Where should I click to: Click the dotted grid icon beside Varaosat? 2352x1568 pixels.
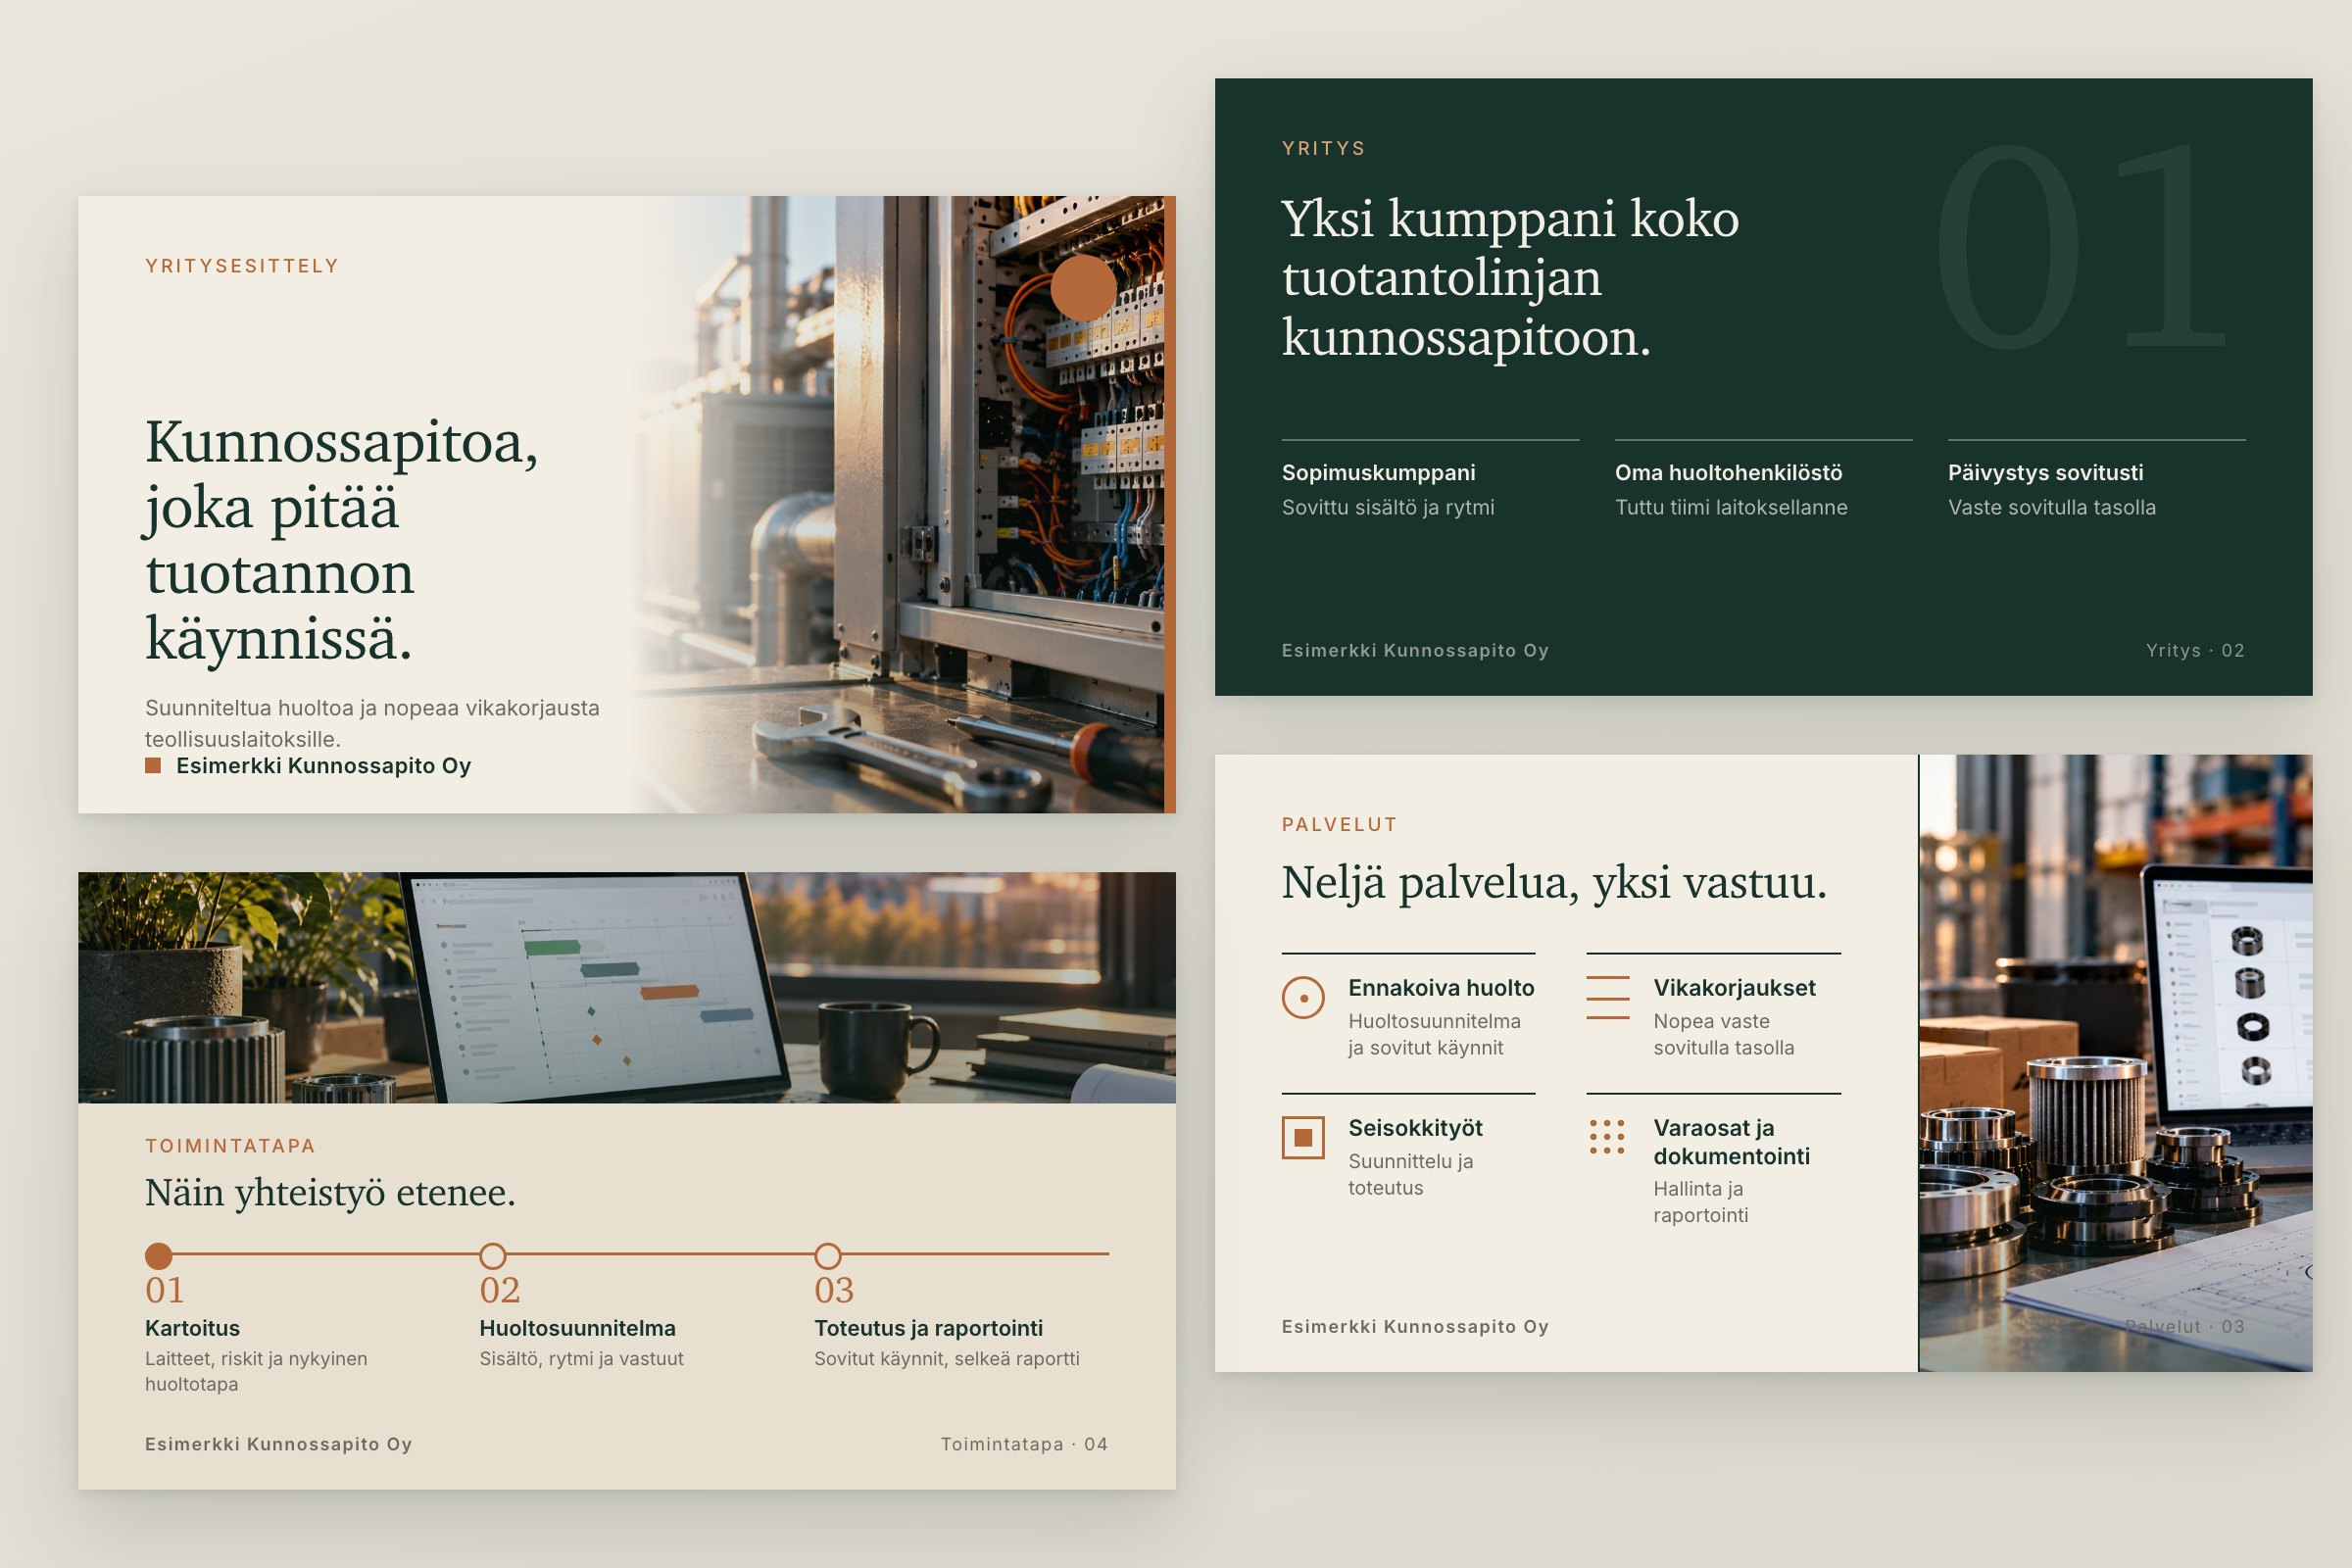click(1607, 1137)
